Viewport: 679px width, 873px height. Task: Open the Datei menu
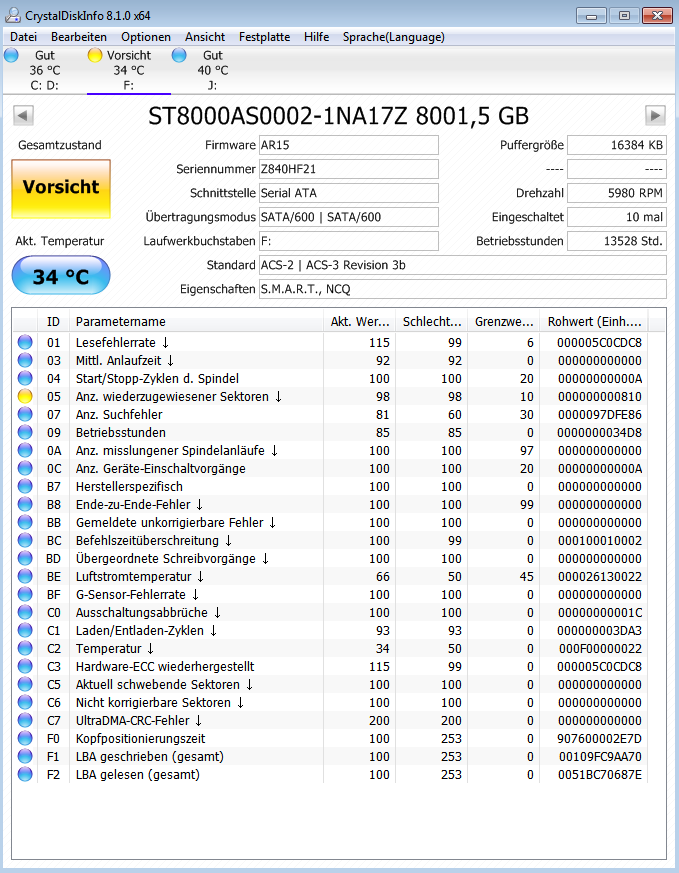point(23,37)
